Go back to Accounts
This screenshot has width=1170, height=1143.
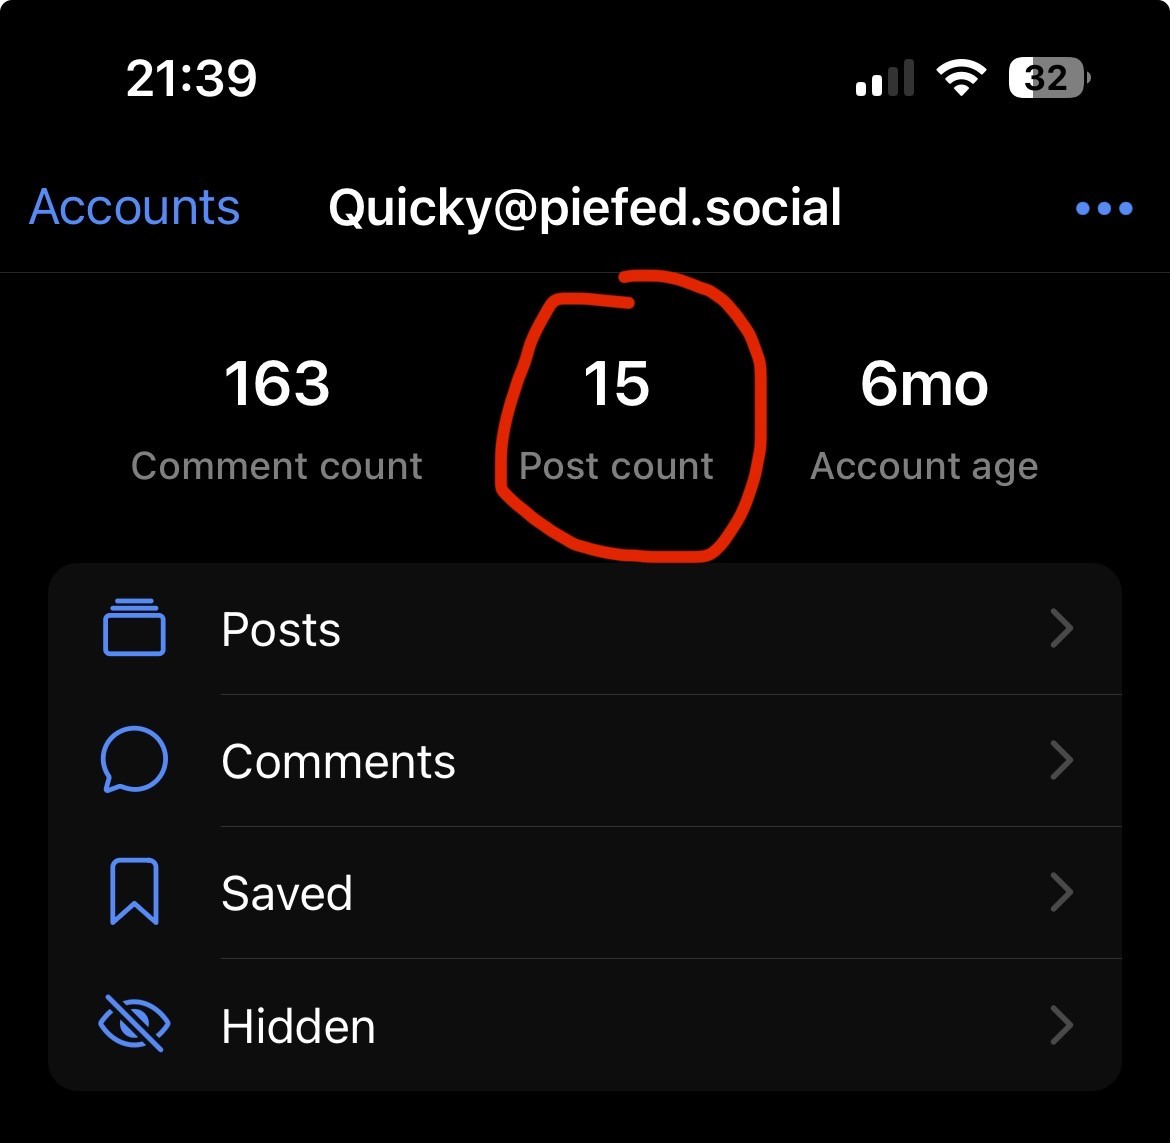click(135, 208)
